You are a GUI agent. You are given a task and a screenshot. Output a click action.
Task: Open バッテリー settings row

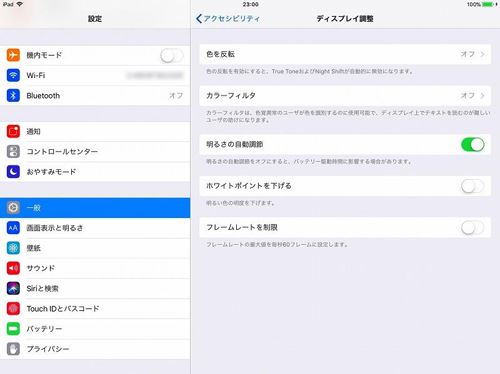[95, 329]
